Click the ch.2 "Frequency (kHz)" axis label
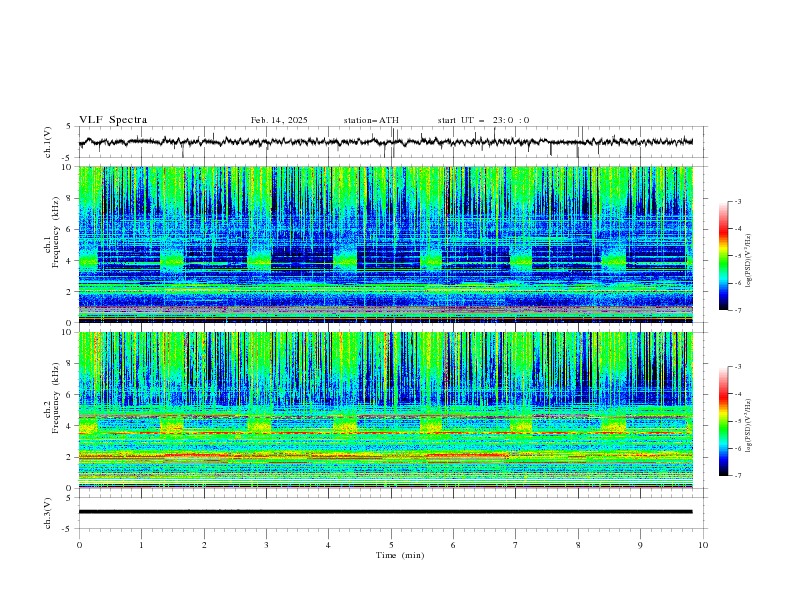The image size is (792, 612). click(56, 397)
